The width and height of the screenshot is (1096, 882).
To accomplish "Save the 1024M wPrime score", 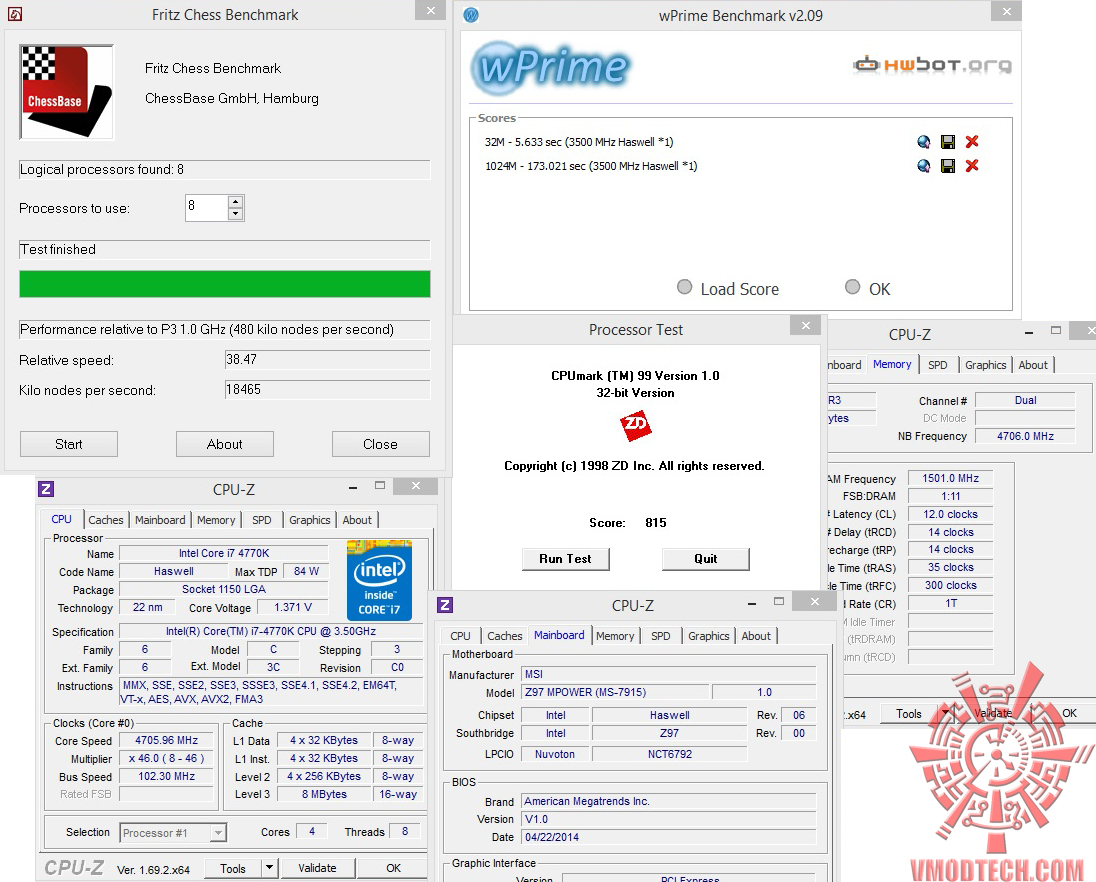I will [x=948, y=166].
